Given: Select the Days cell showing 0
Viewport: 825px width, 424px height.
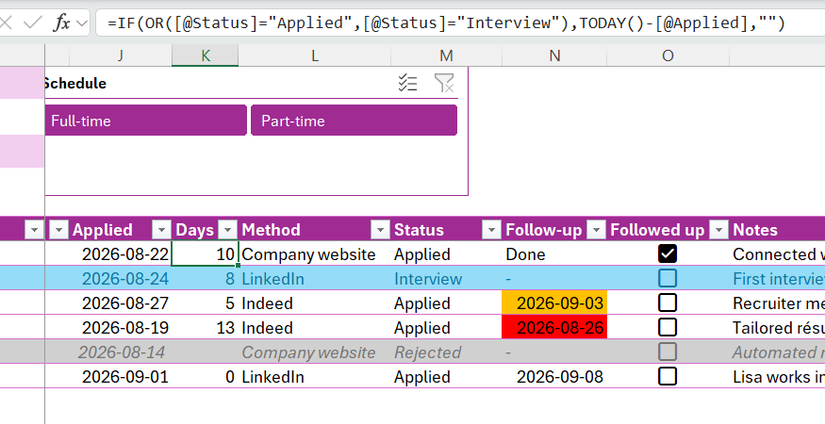Looking at the screenshot, I should [205, 377].
